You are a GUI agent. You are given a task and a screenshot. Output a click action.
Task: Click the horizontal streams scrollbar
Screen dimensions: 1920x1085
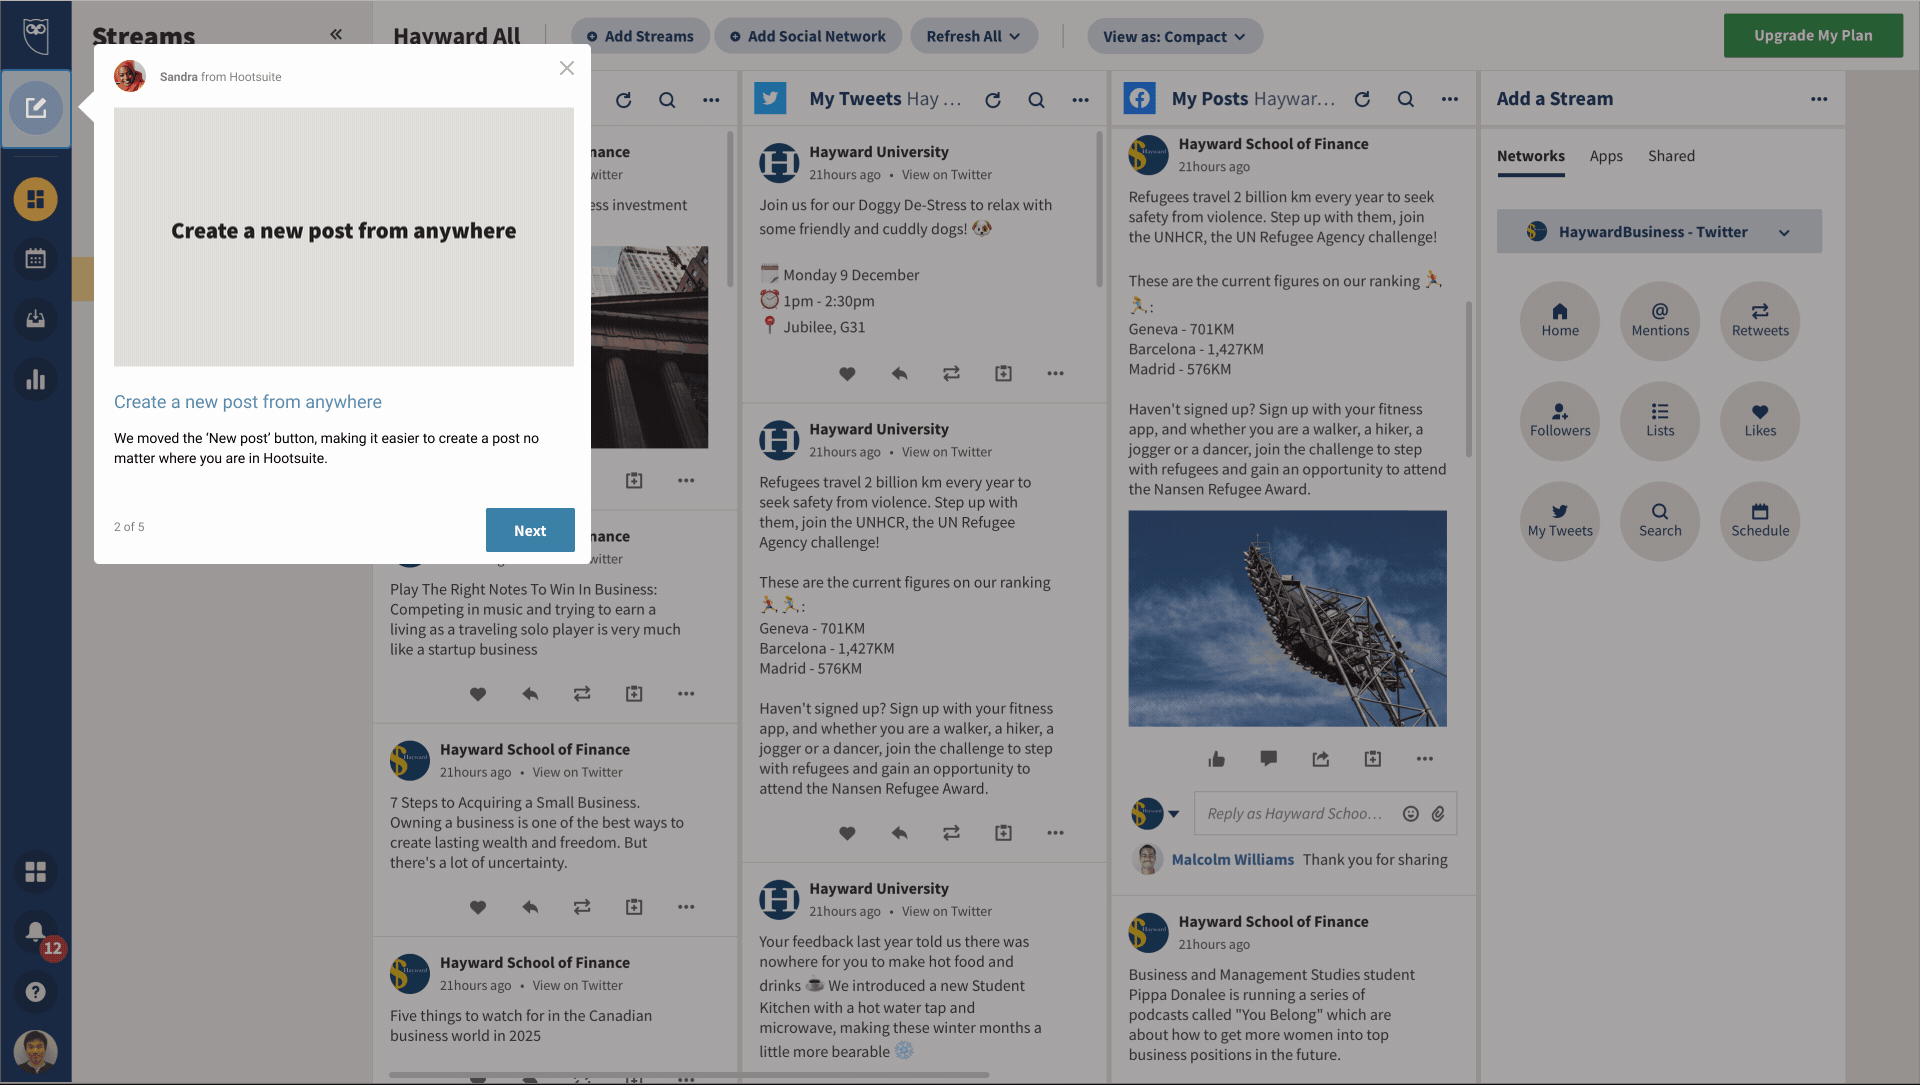(689, 1076)
